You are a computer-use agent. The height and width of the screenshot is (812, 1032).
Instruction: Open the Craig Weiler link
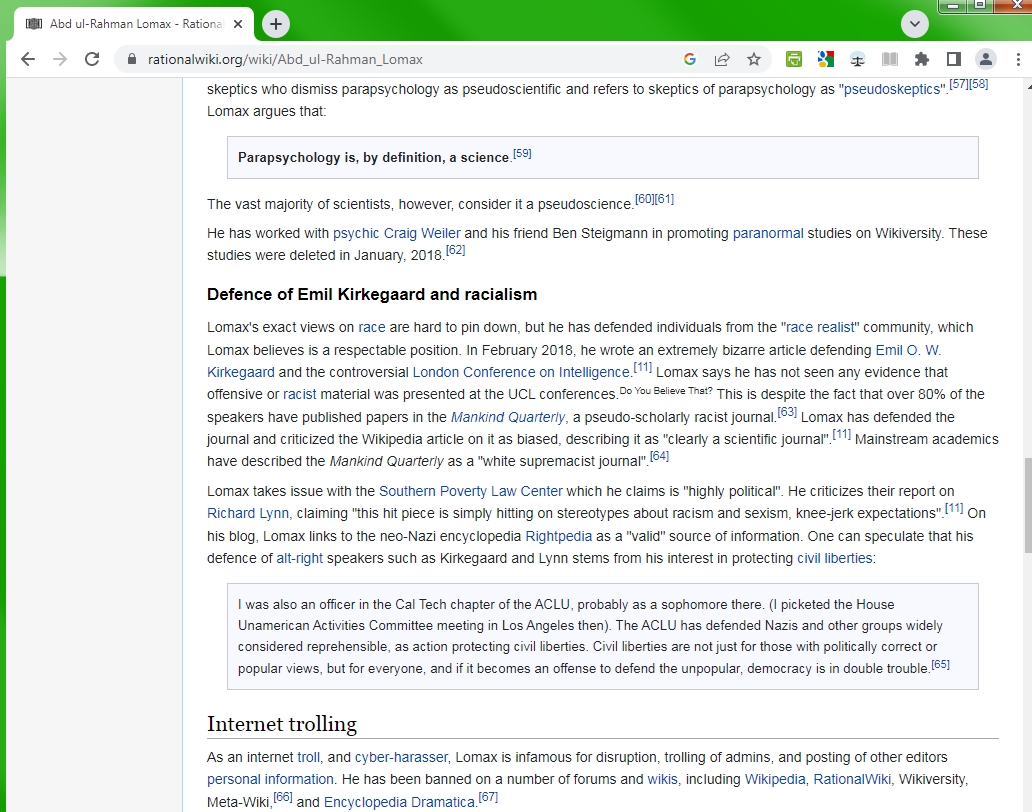point(422,233)
